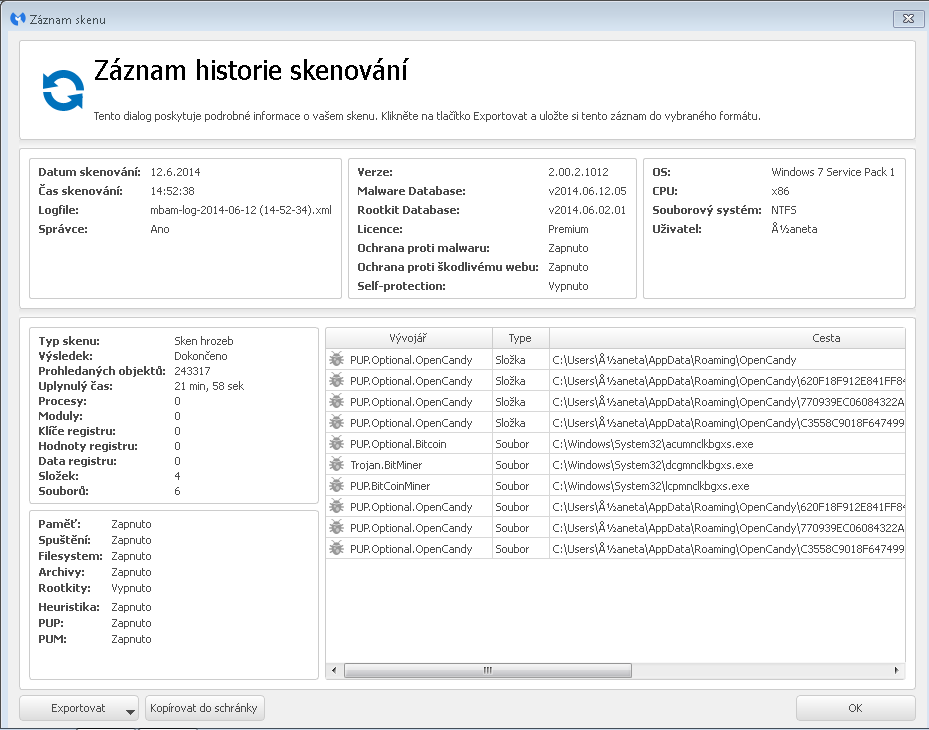Click scan type value Sken hrozeb
The height and width of the screenshot is (730, 929).
[x=204, y=341]
